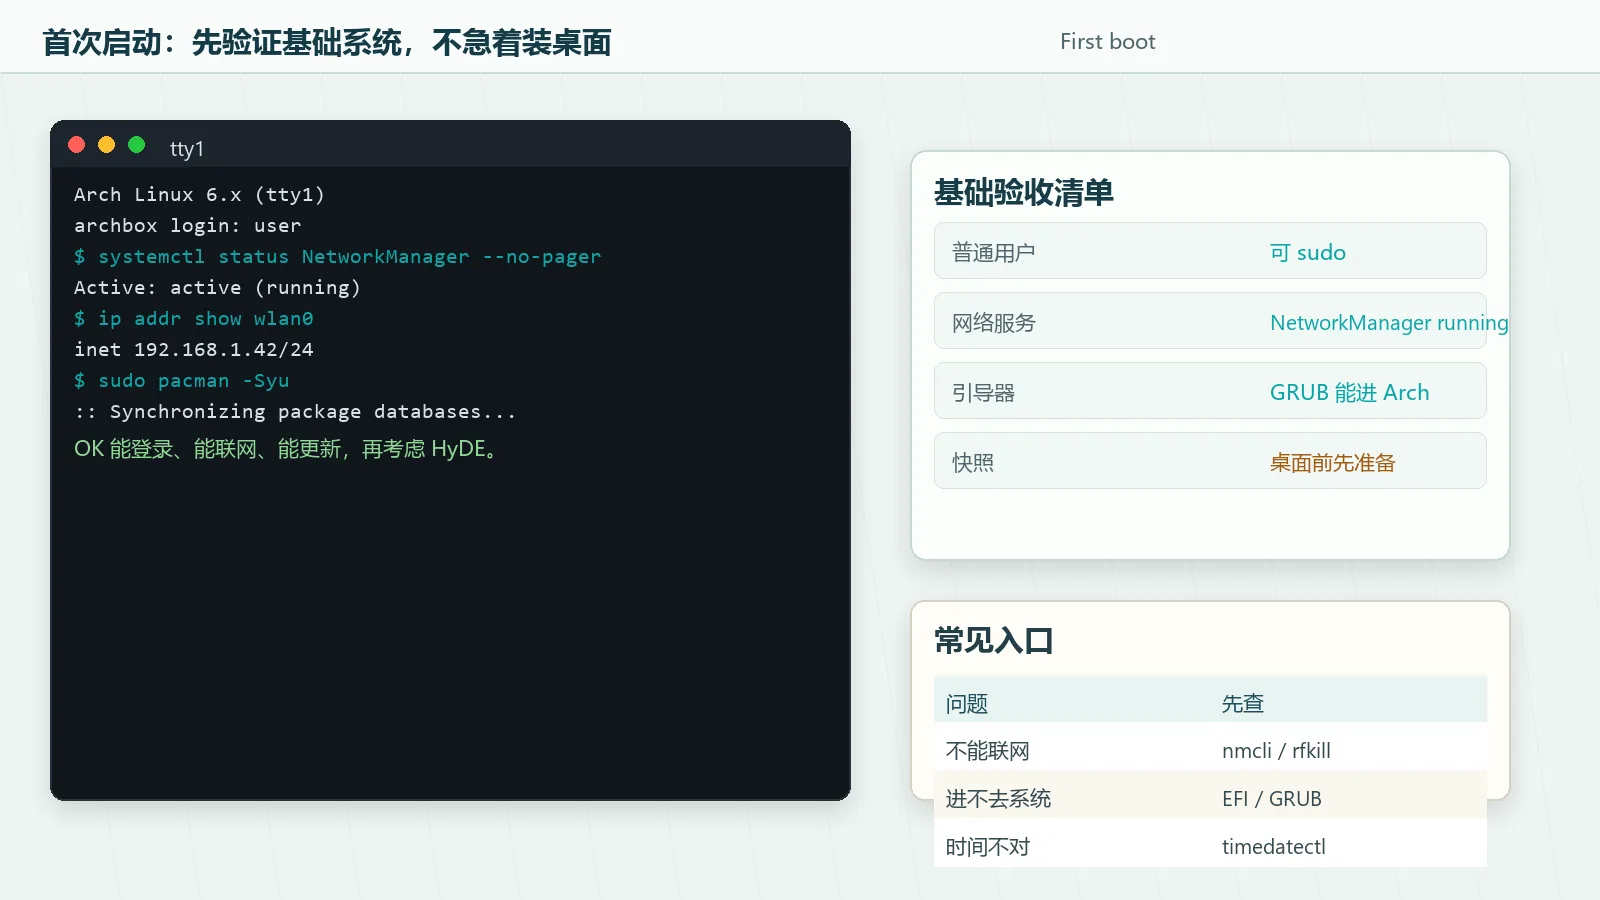Click the EFI / GRUB table cell
This screenshot has width=1600, height=900.
[1272, 798]
